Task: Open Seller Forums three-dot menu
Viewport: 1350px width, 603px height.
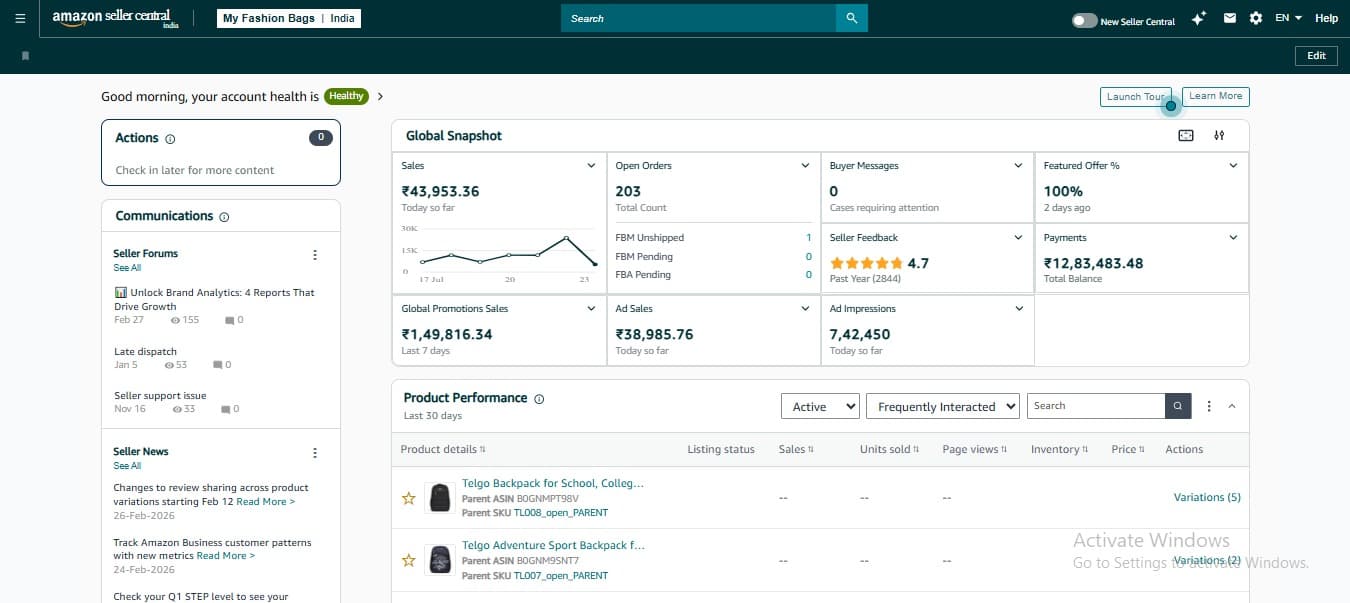Action: tap(315, 255)
